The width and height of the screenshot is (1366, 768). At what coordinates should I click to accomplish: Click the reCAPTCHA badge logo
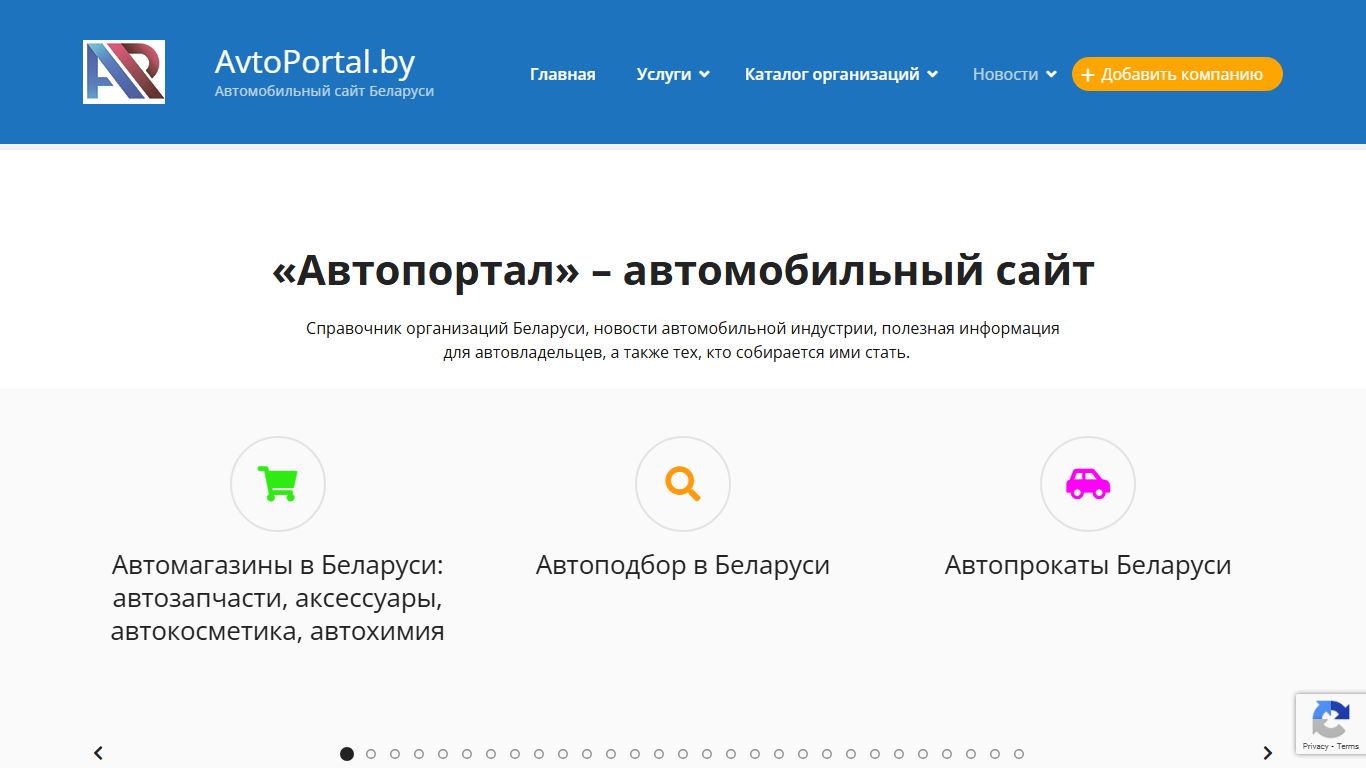point(1331,718)
